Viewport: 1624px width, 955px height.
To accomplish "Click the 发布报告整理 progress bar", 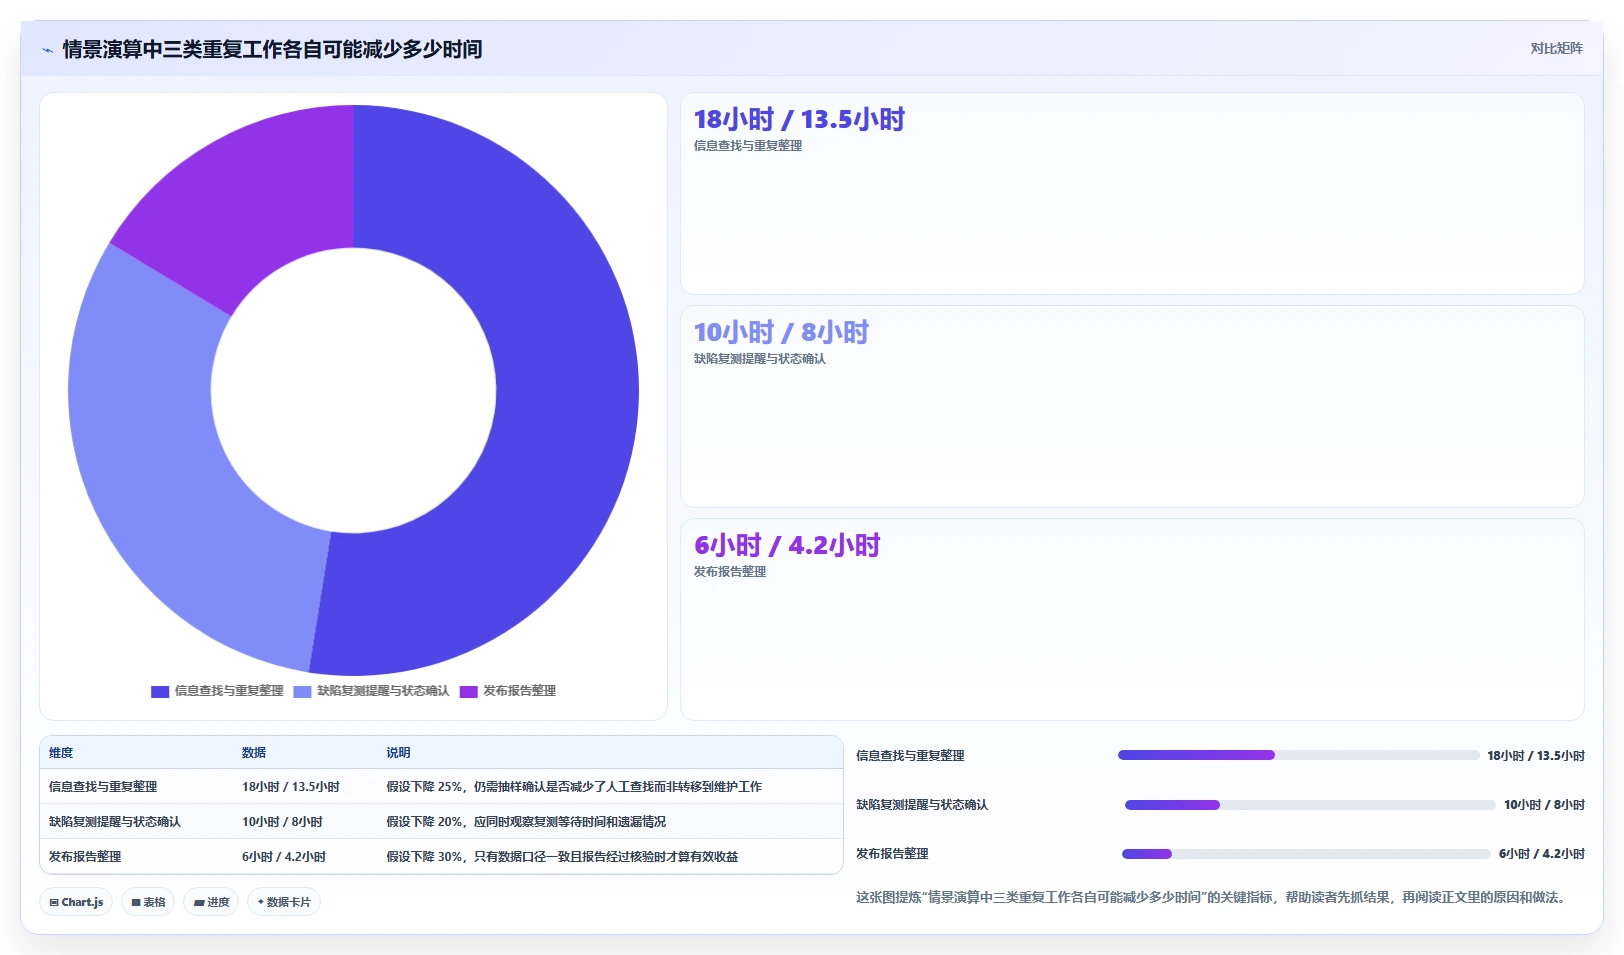I will tap(1306, 853).
